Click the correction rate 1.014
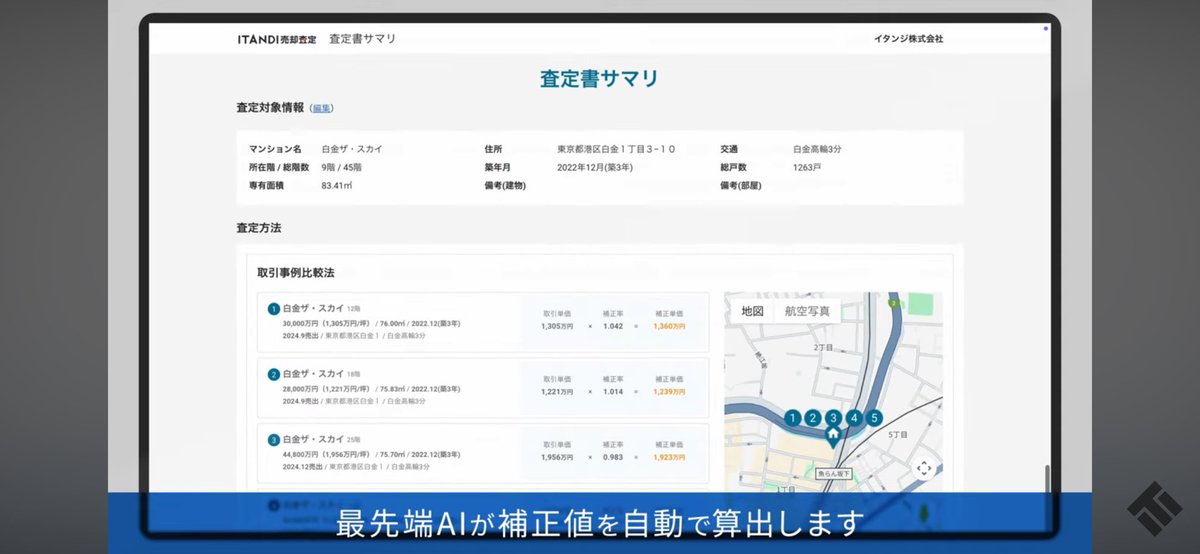The image size is (1200, 554). point(613,391)
